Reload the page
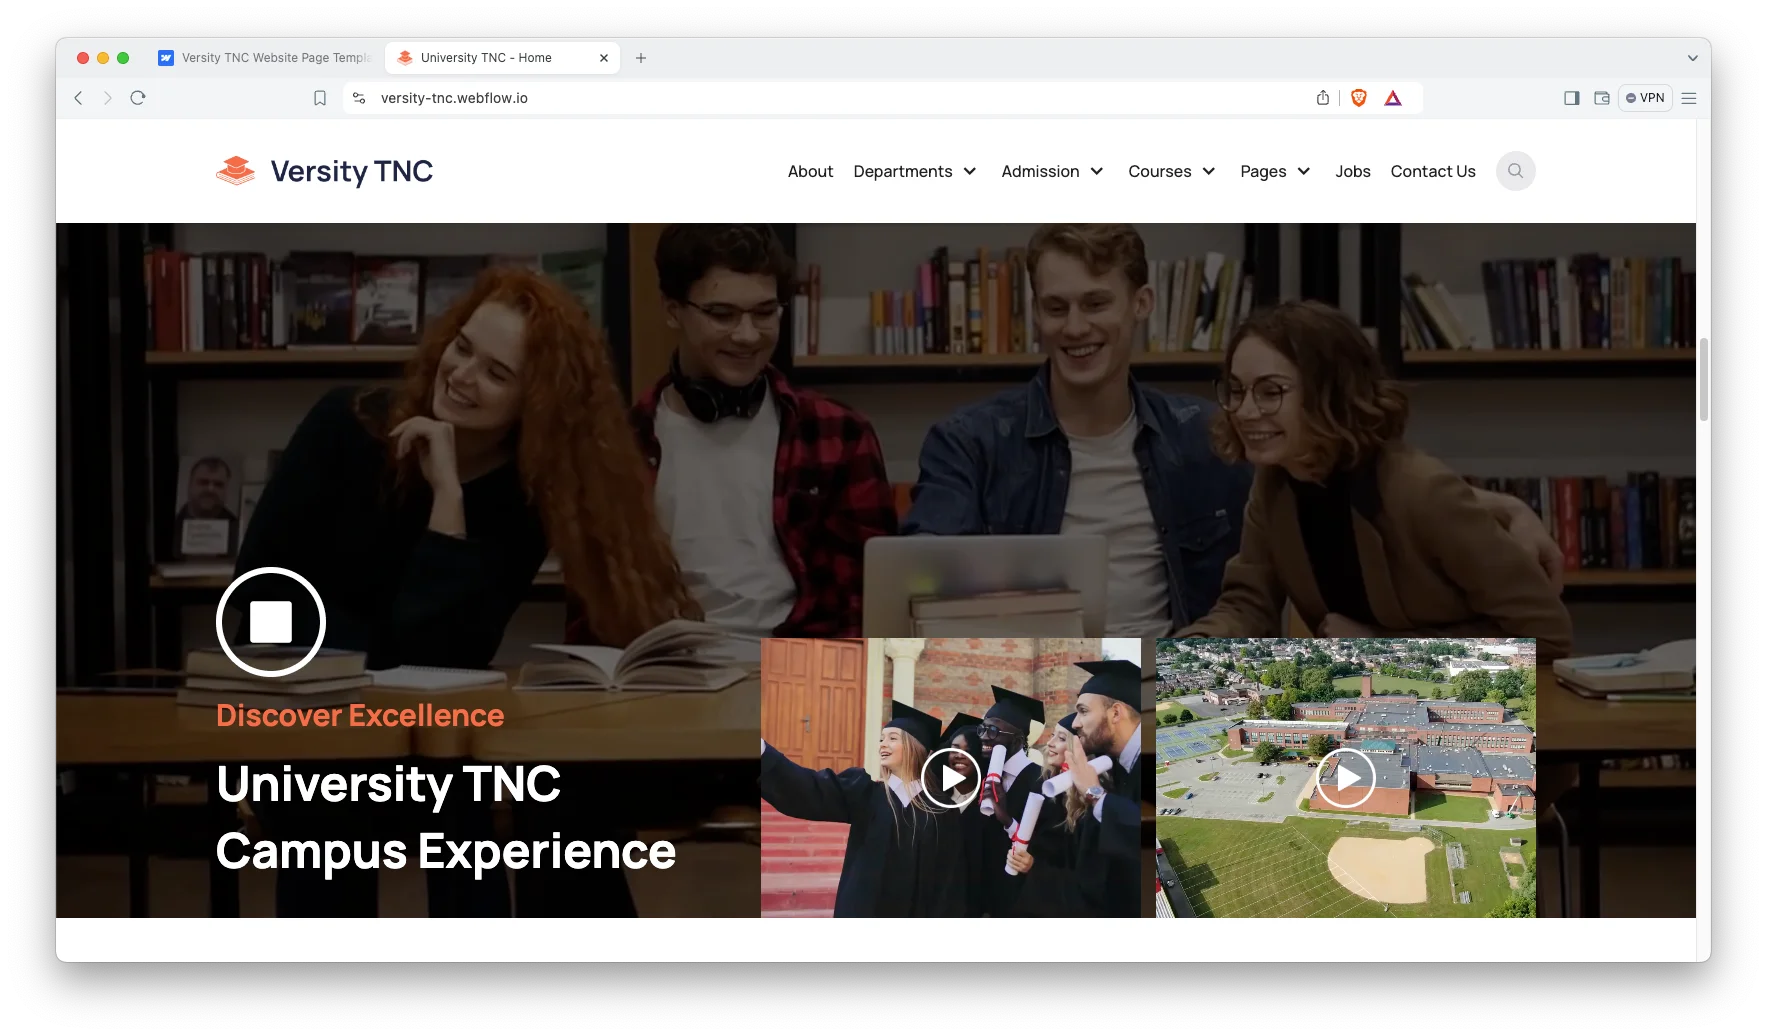 [x=138, y=98]
